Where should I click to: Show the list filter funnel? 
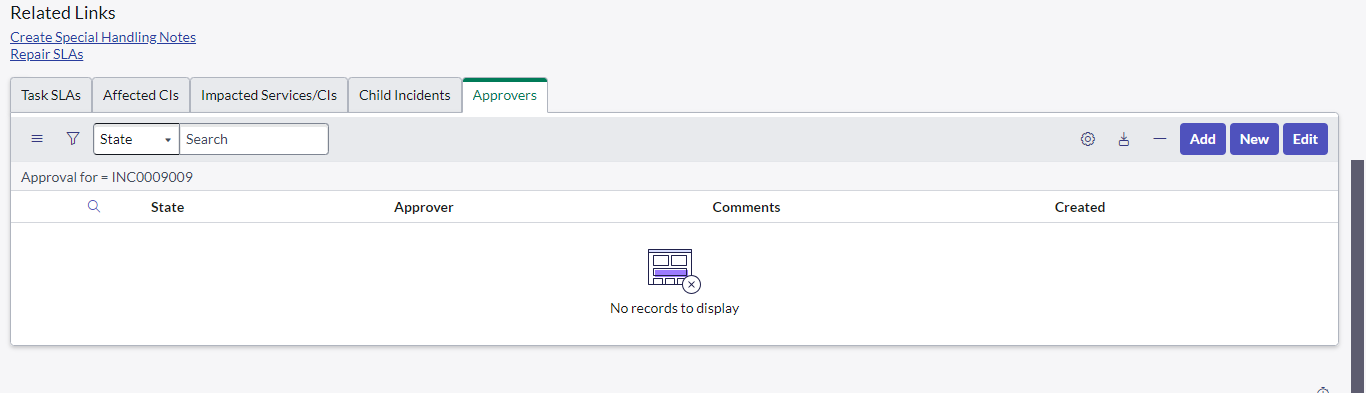(72, 139)
